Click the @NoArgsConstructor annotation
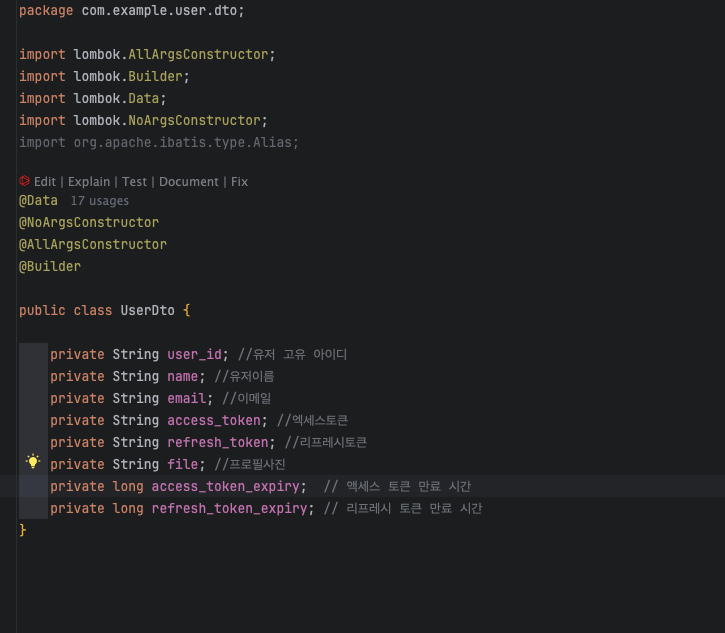This screenshot has height=633, width=725. tap(89, 222)
